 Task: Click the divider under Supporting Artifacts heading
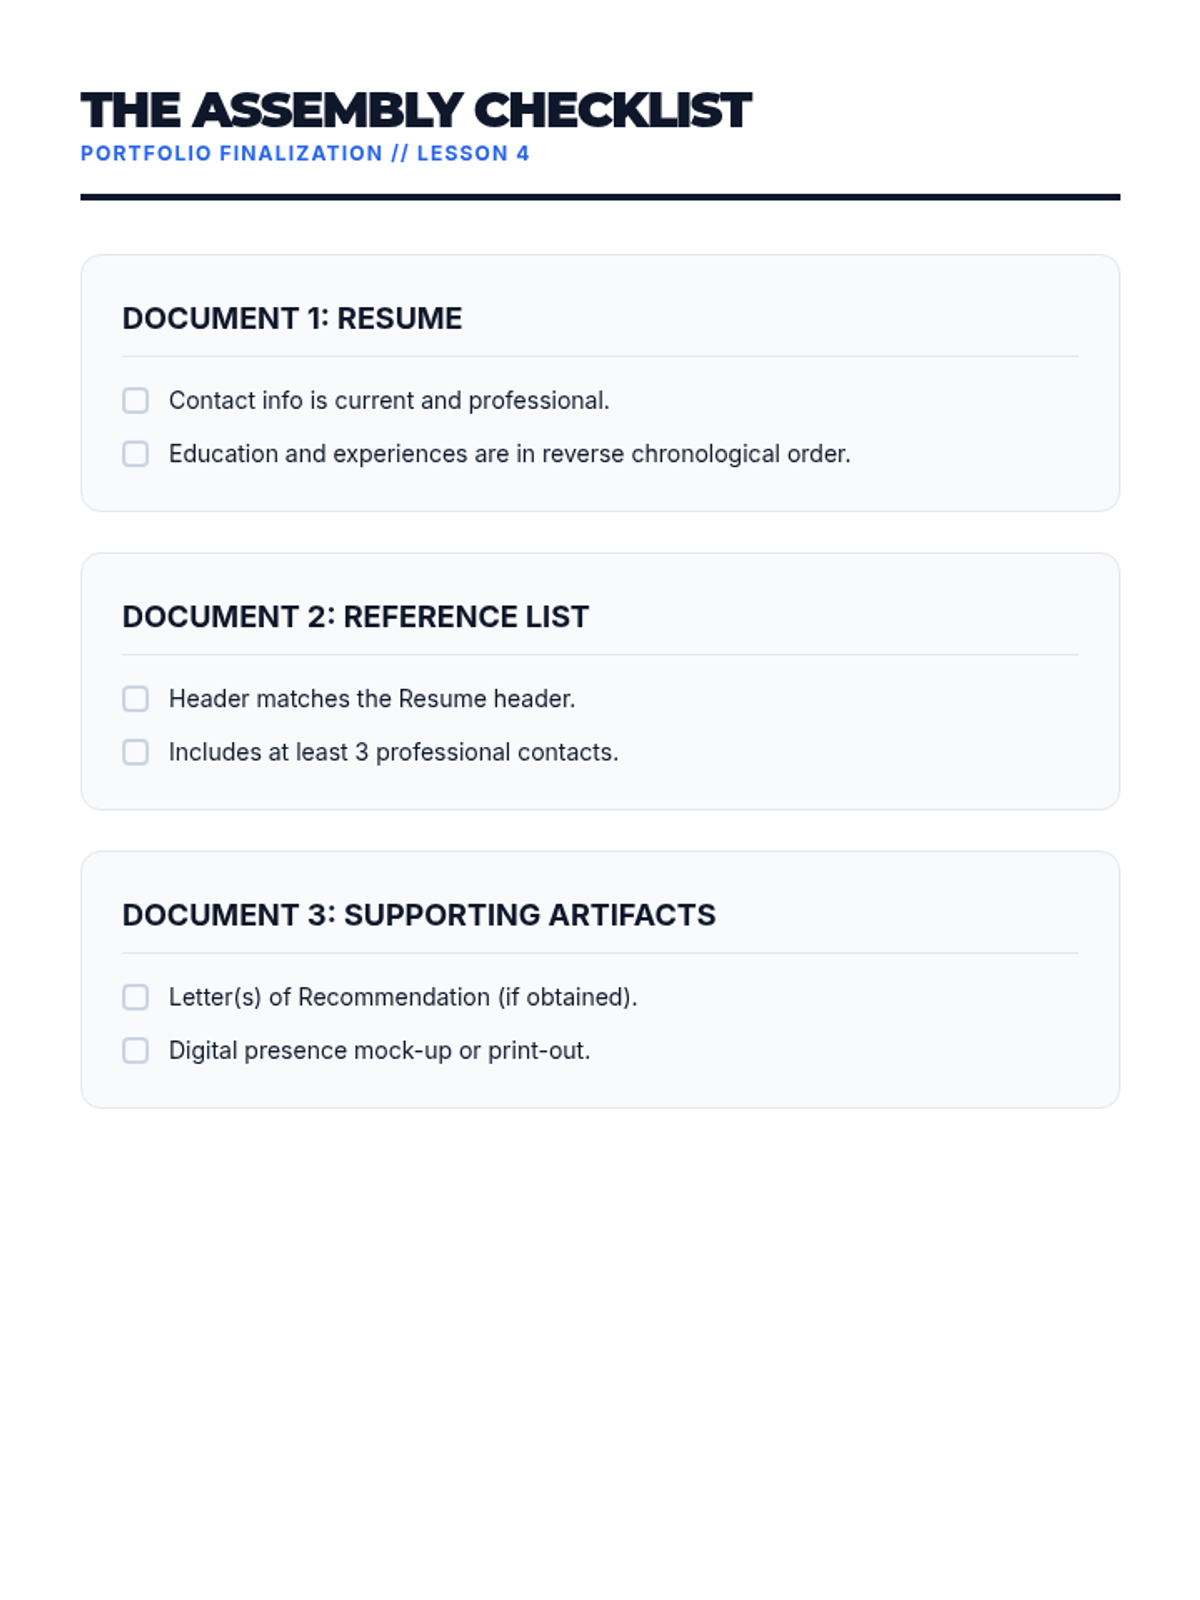point(600,953)
